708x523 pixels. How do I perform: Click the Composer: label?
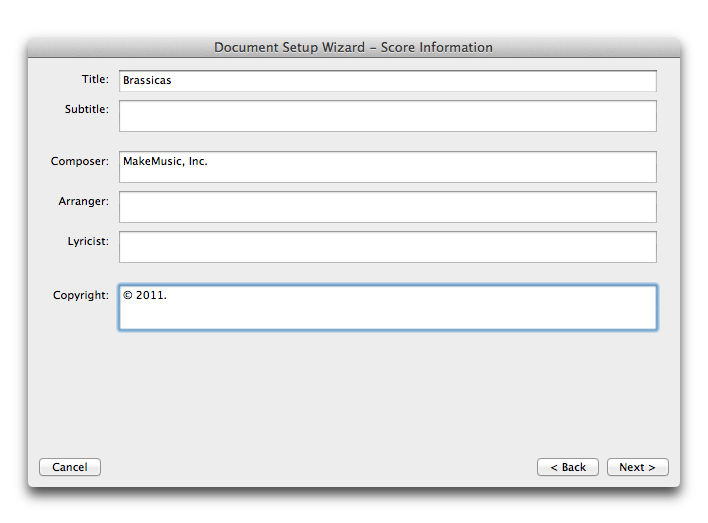(80, 161)
